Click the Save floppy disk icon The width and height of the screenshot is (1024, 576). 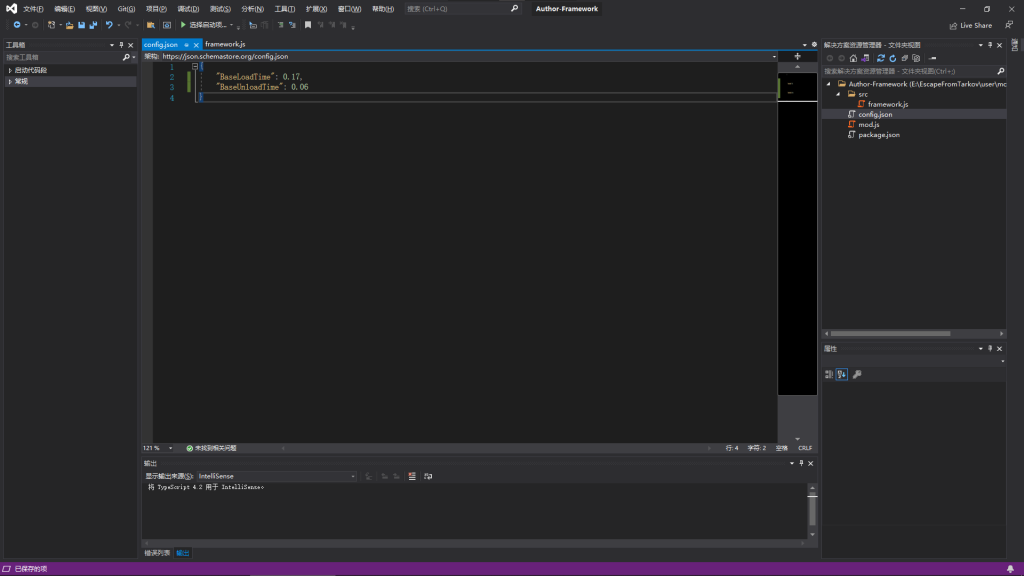[82, 25]
